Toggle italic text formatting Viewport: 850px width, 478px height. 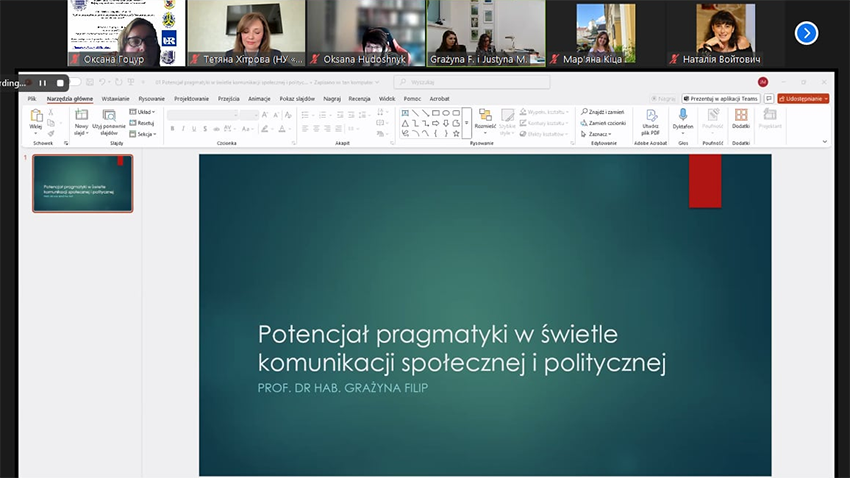click(x=184, y=129)
